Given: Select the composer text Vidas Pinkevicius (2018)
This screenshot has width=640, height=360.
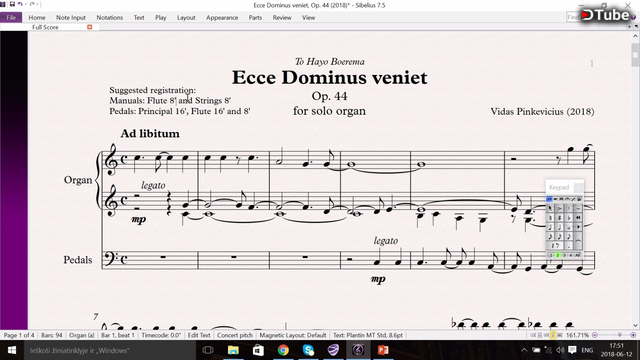Looking at the screenshot, I should click(542, 111).
